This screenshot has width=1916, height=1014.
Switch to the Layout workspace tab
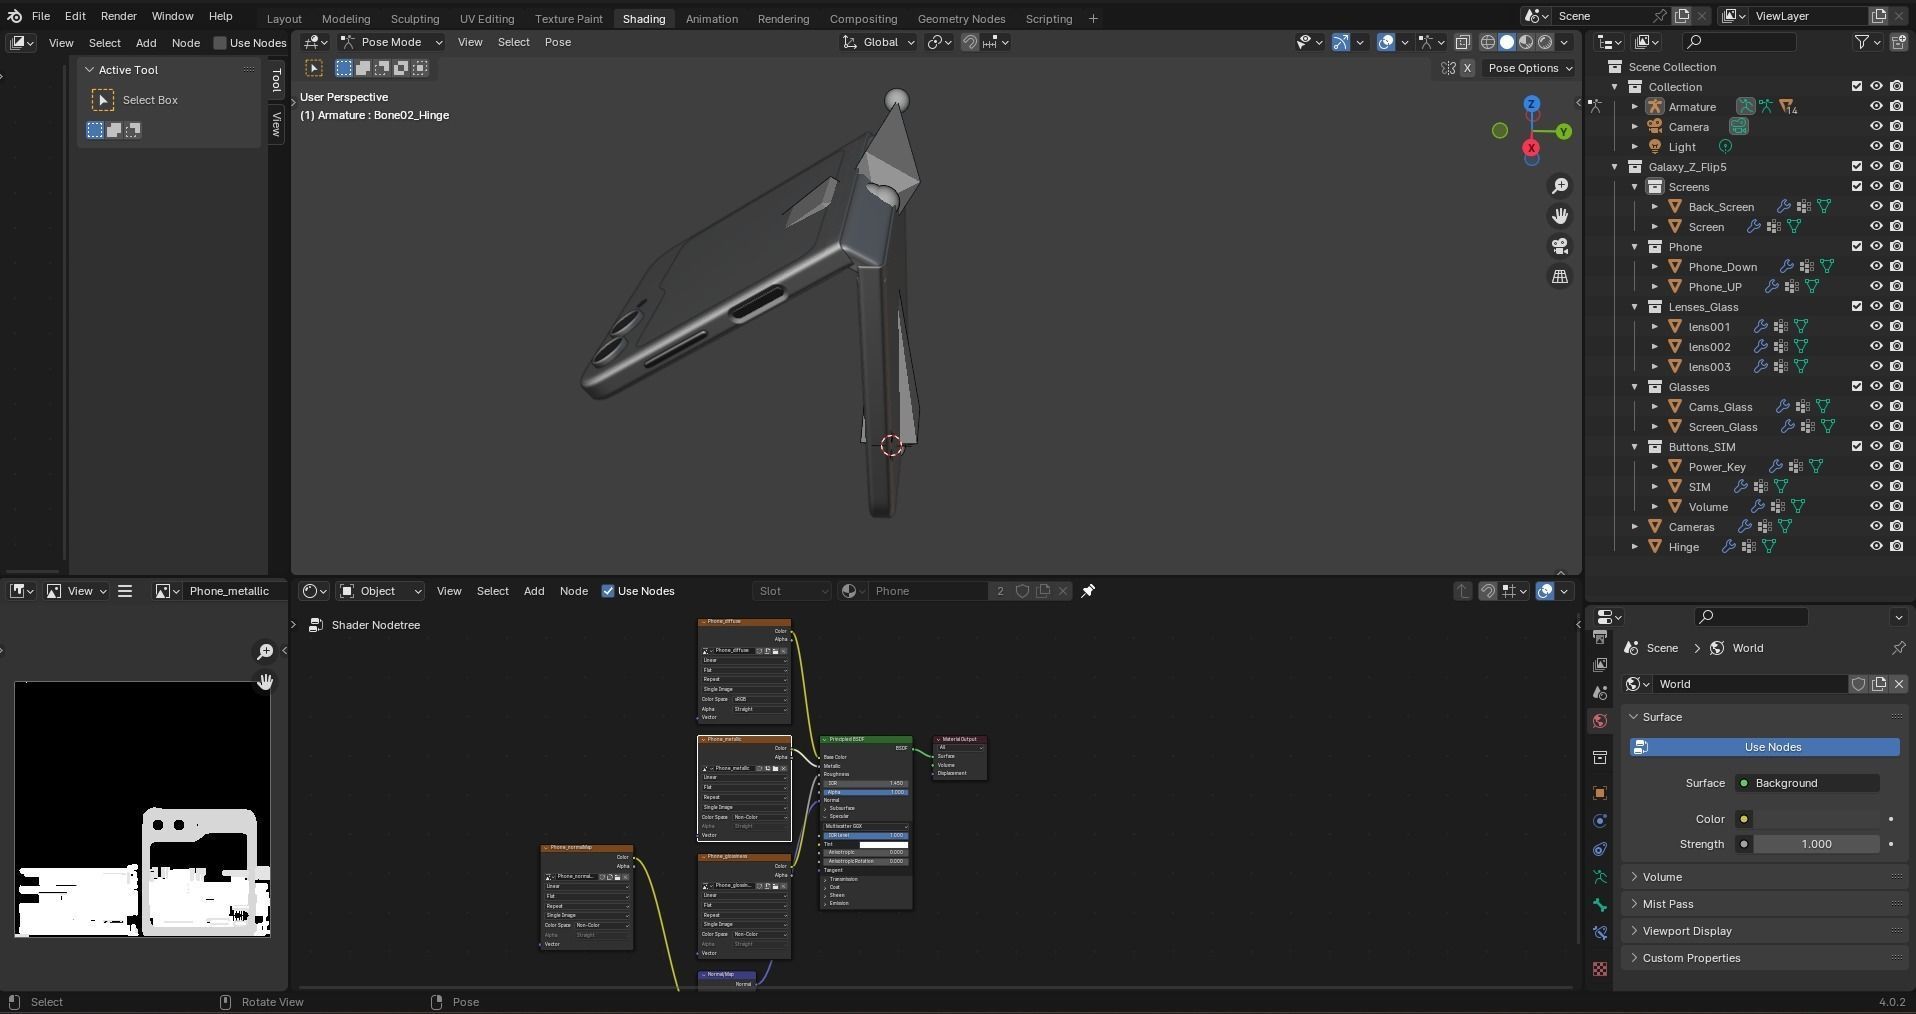[x=284, y=18]
